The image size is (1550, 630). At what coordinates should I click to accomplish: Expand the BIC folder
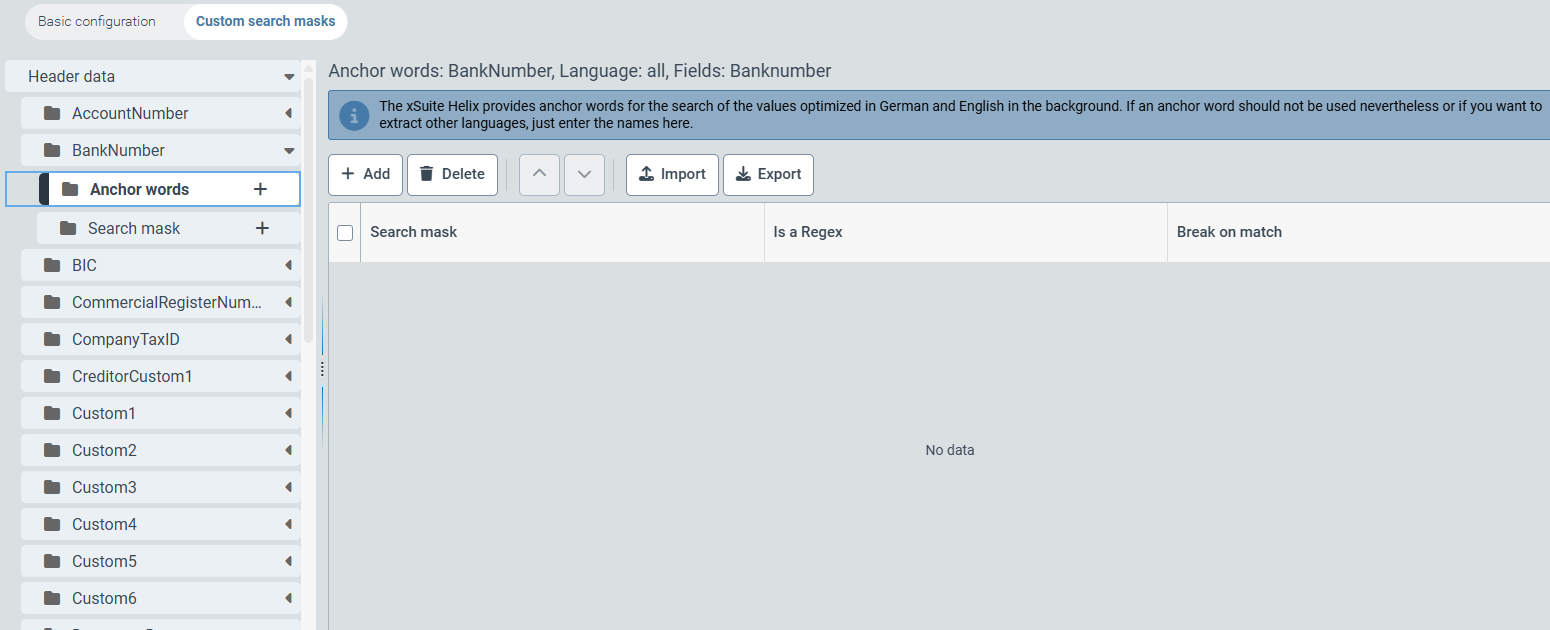point(289,265)
